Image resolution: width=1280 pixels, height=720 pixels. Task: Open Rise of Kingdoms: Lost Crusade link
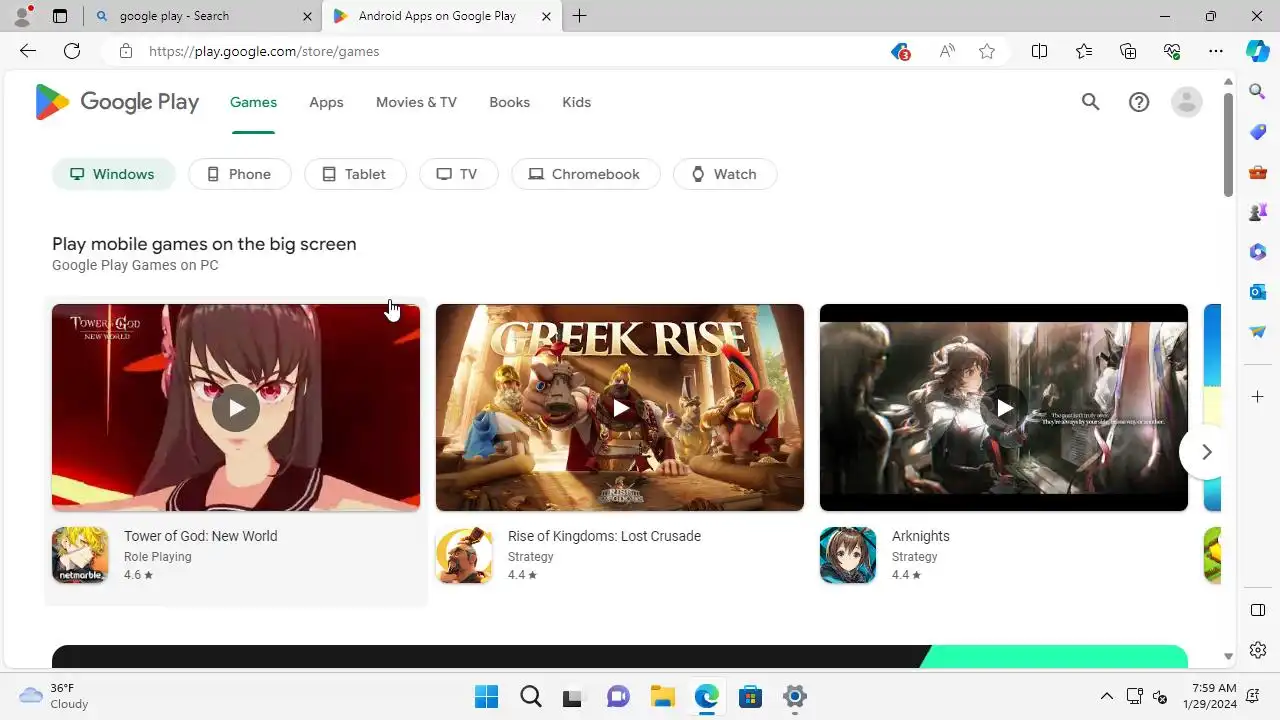[604, 536]
